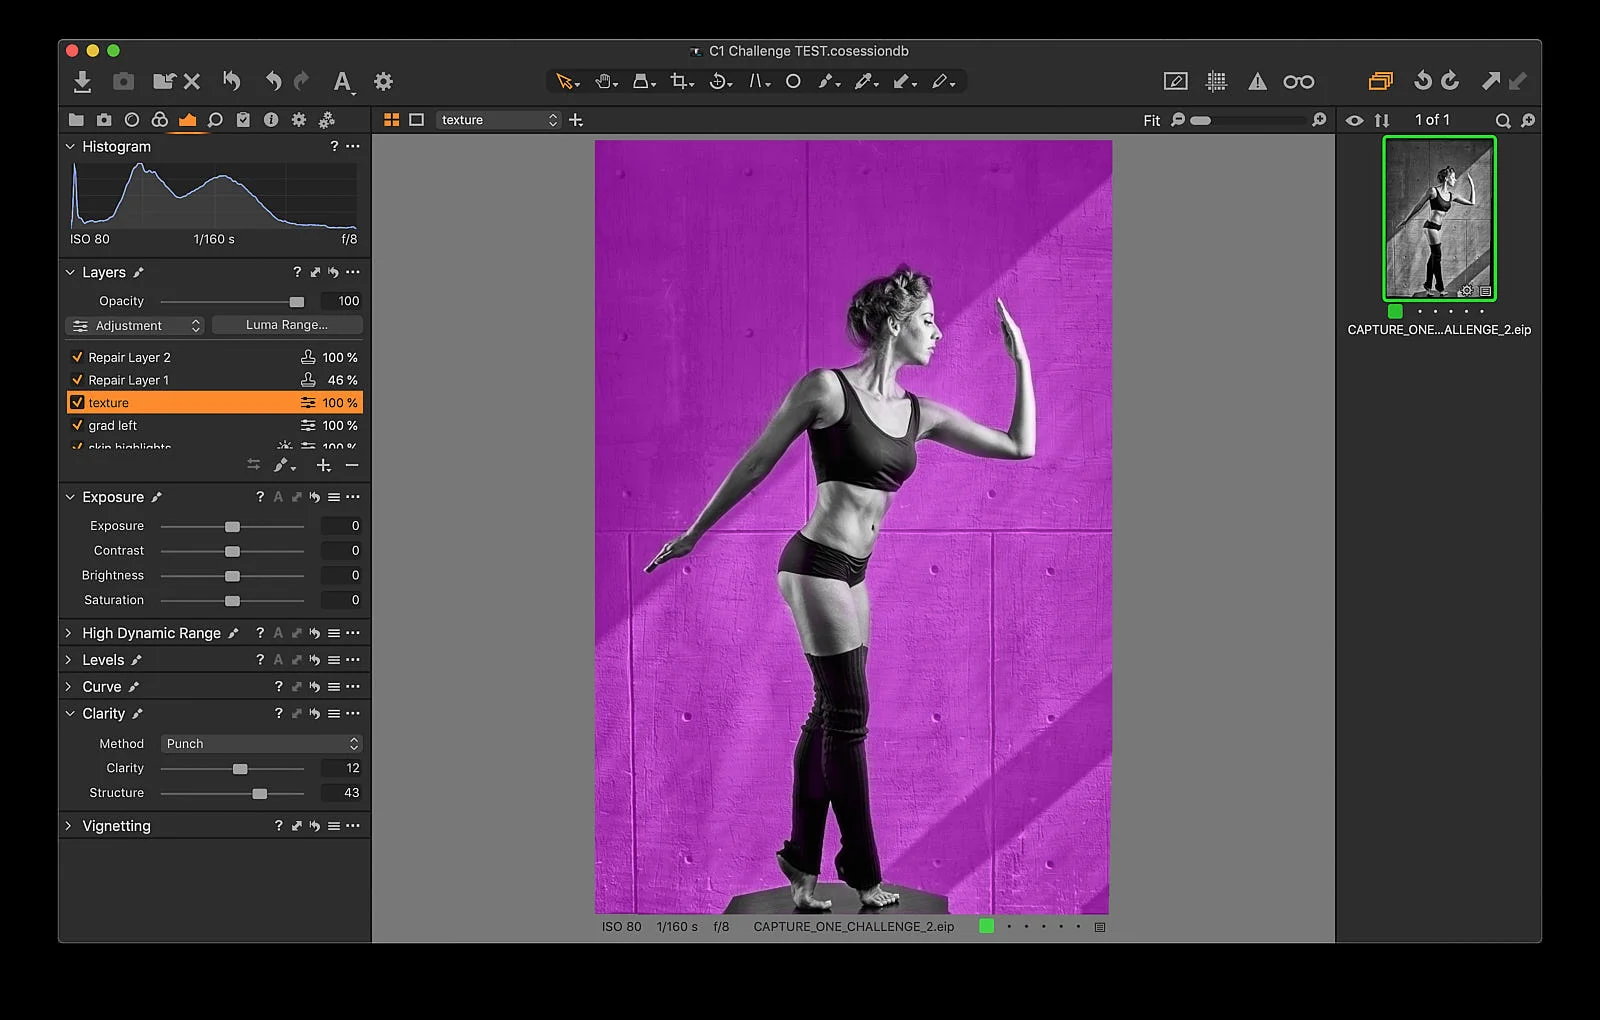Click the spot removal circle tool
The image size is (1600, 1020).
[x=793, y=82]
